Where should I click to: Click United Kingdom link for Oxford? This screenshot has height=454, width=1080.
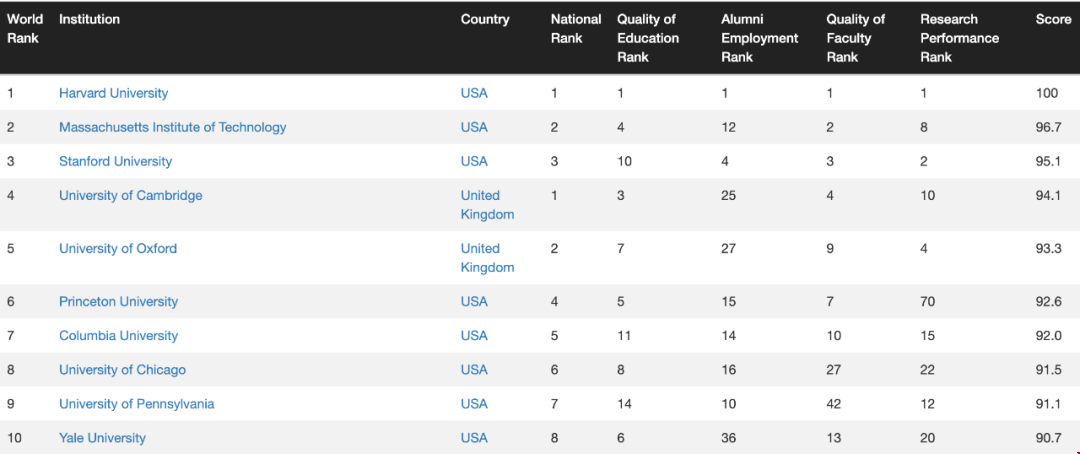[x=487, y=258]
